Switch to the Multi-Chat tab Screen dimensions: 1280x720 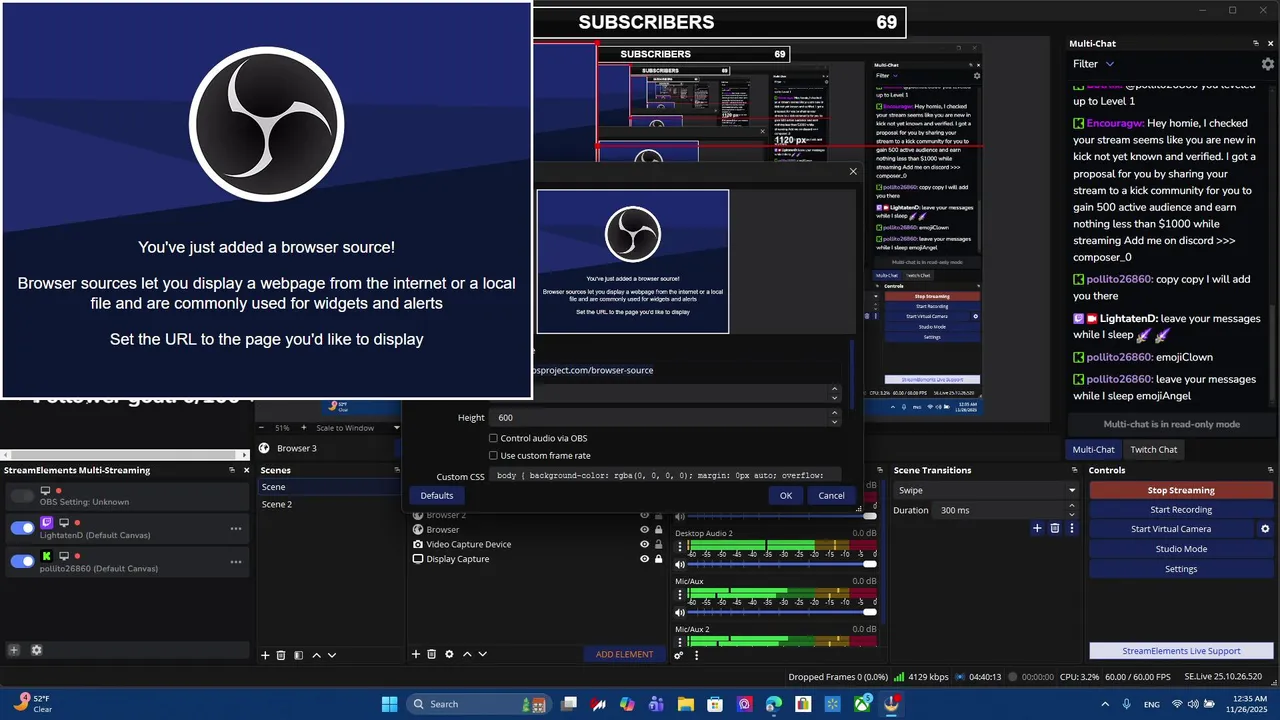point(1093,450)
